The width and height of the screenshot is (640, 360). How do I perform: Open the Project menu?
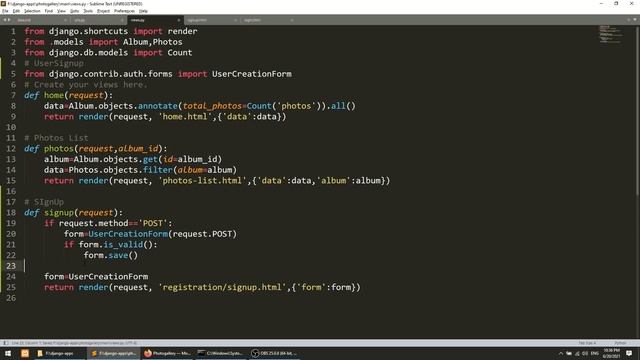pyautogui.click(x=103, y=11)
